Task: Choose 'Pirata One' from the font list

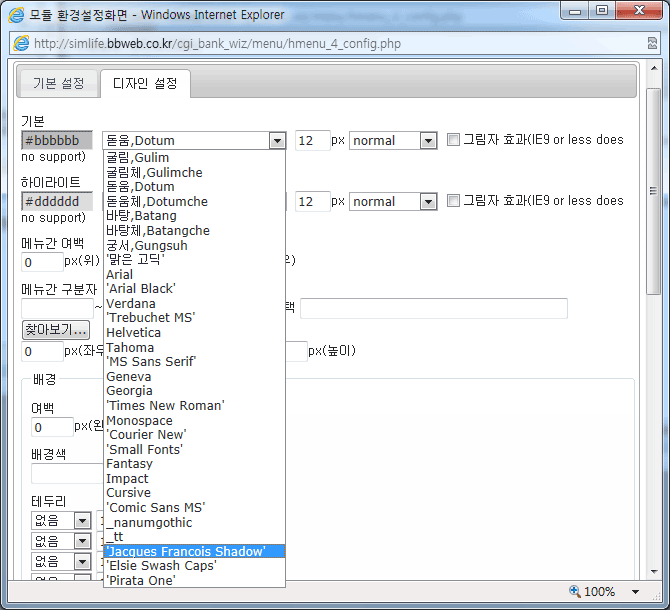Action: [194, 581]
